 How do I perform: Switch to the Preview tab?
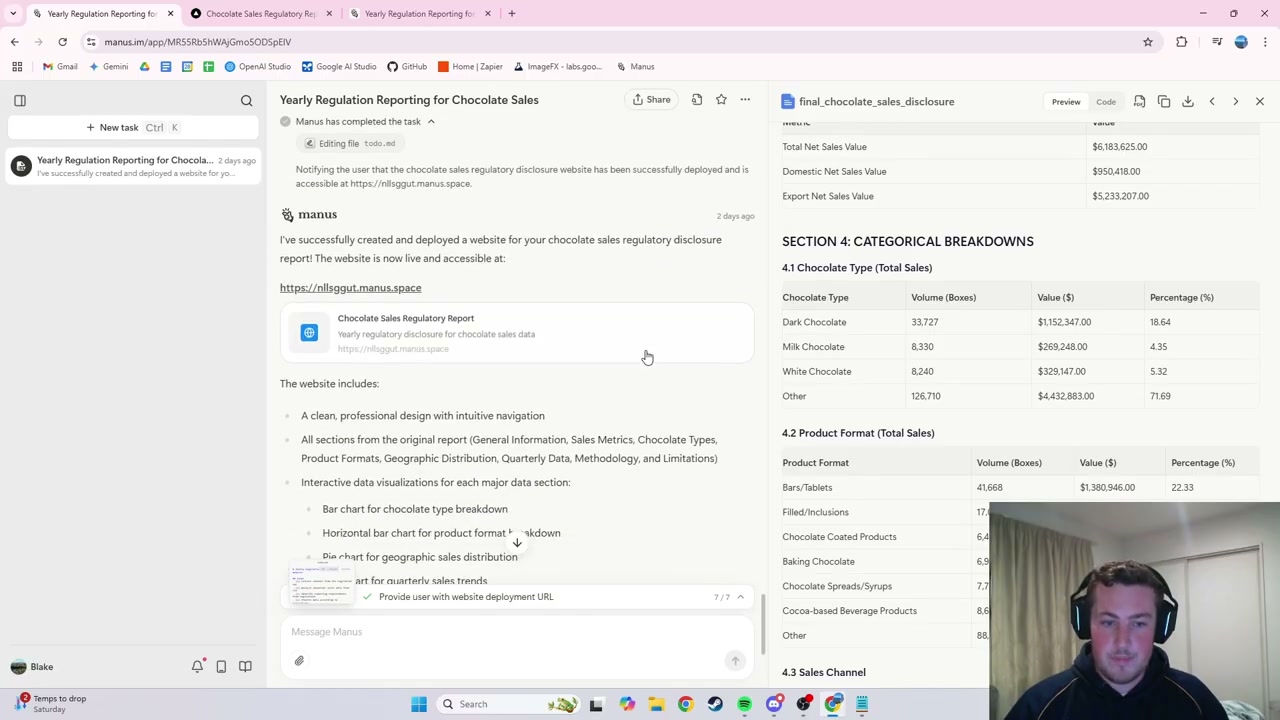pyautogui.click(x=1066, y=101)
